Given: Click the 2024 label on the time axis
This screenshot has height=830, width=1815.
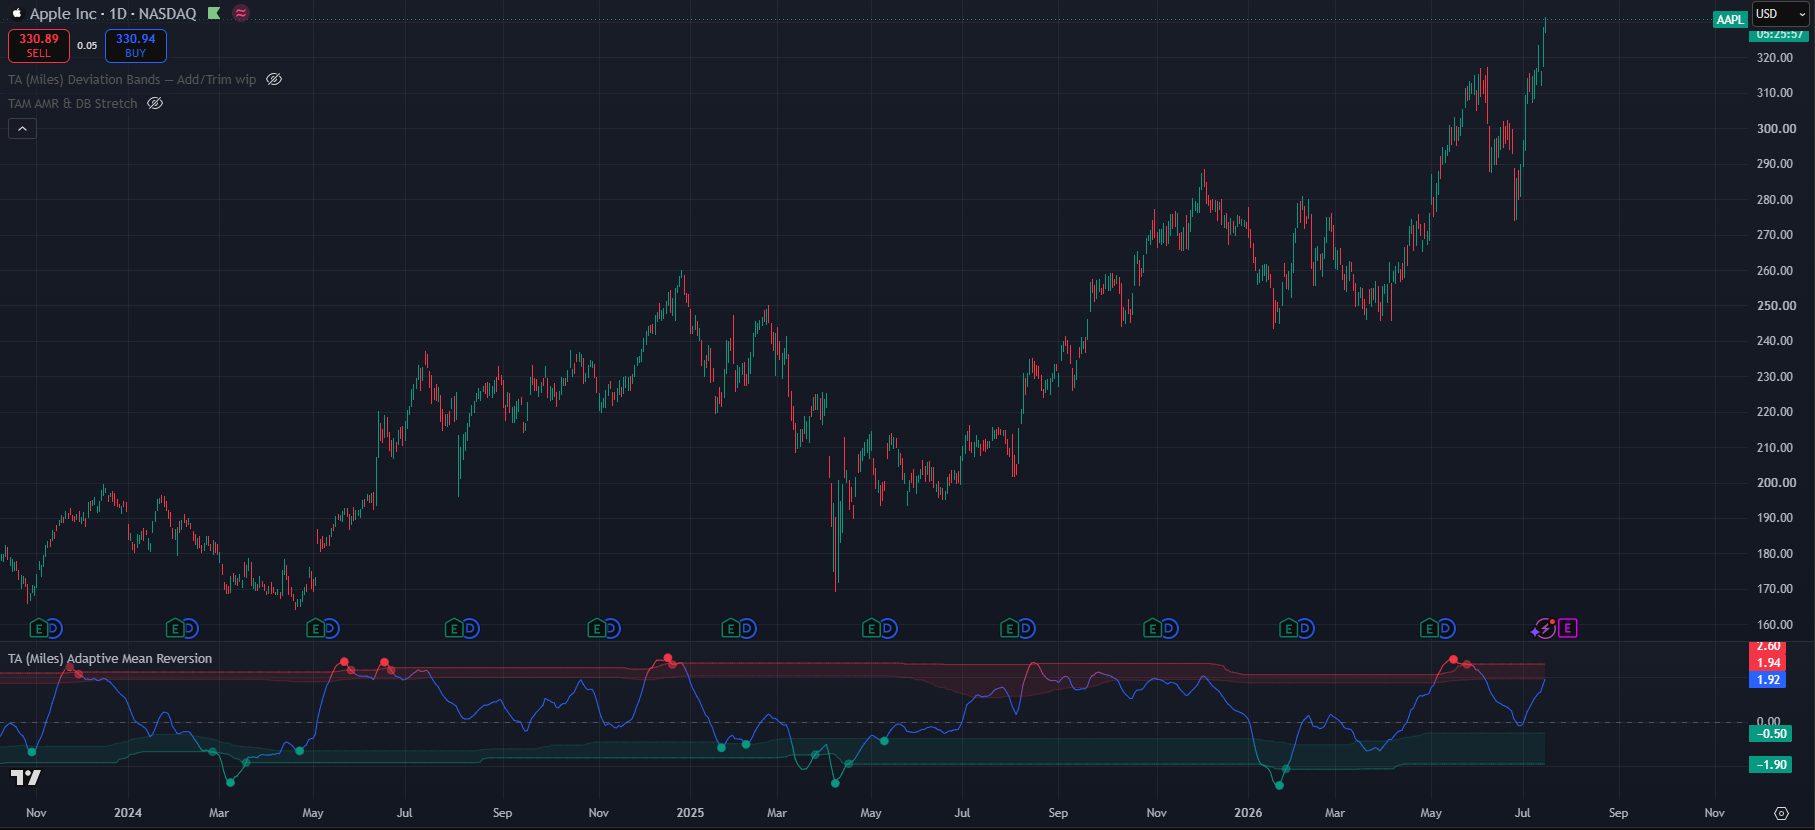Looking at the screenshot, I should 128,813.
